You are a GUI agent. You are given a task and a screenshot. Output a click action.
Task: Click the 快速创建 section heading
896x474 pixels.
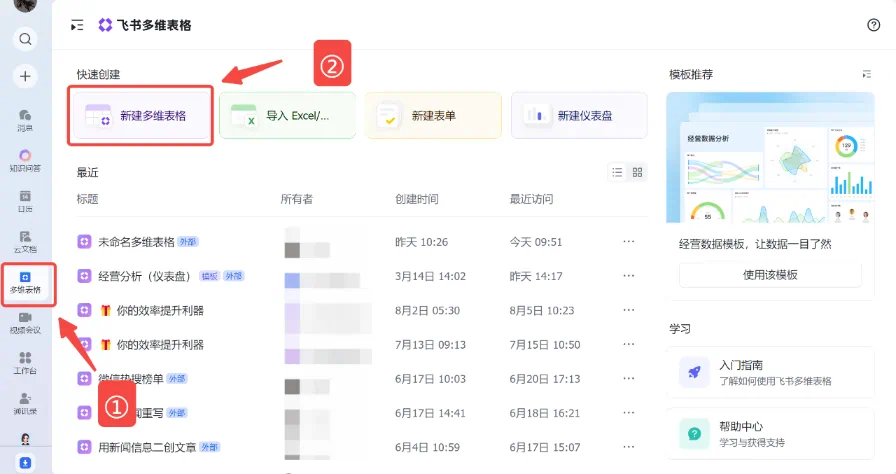98,74
